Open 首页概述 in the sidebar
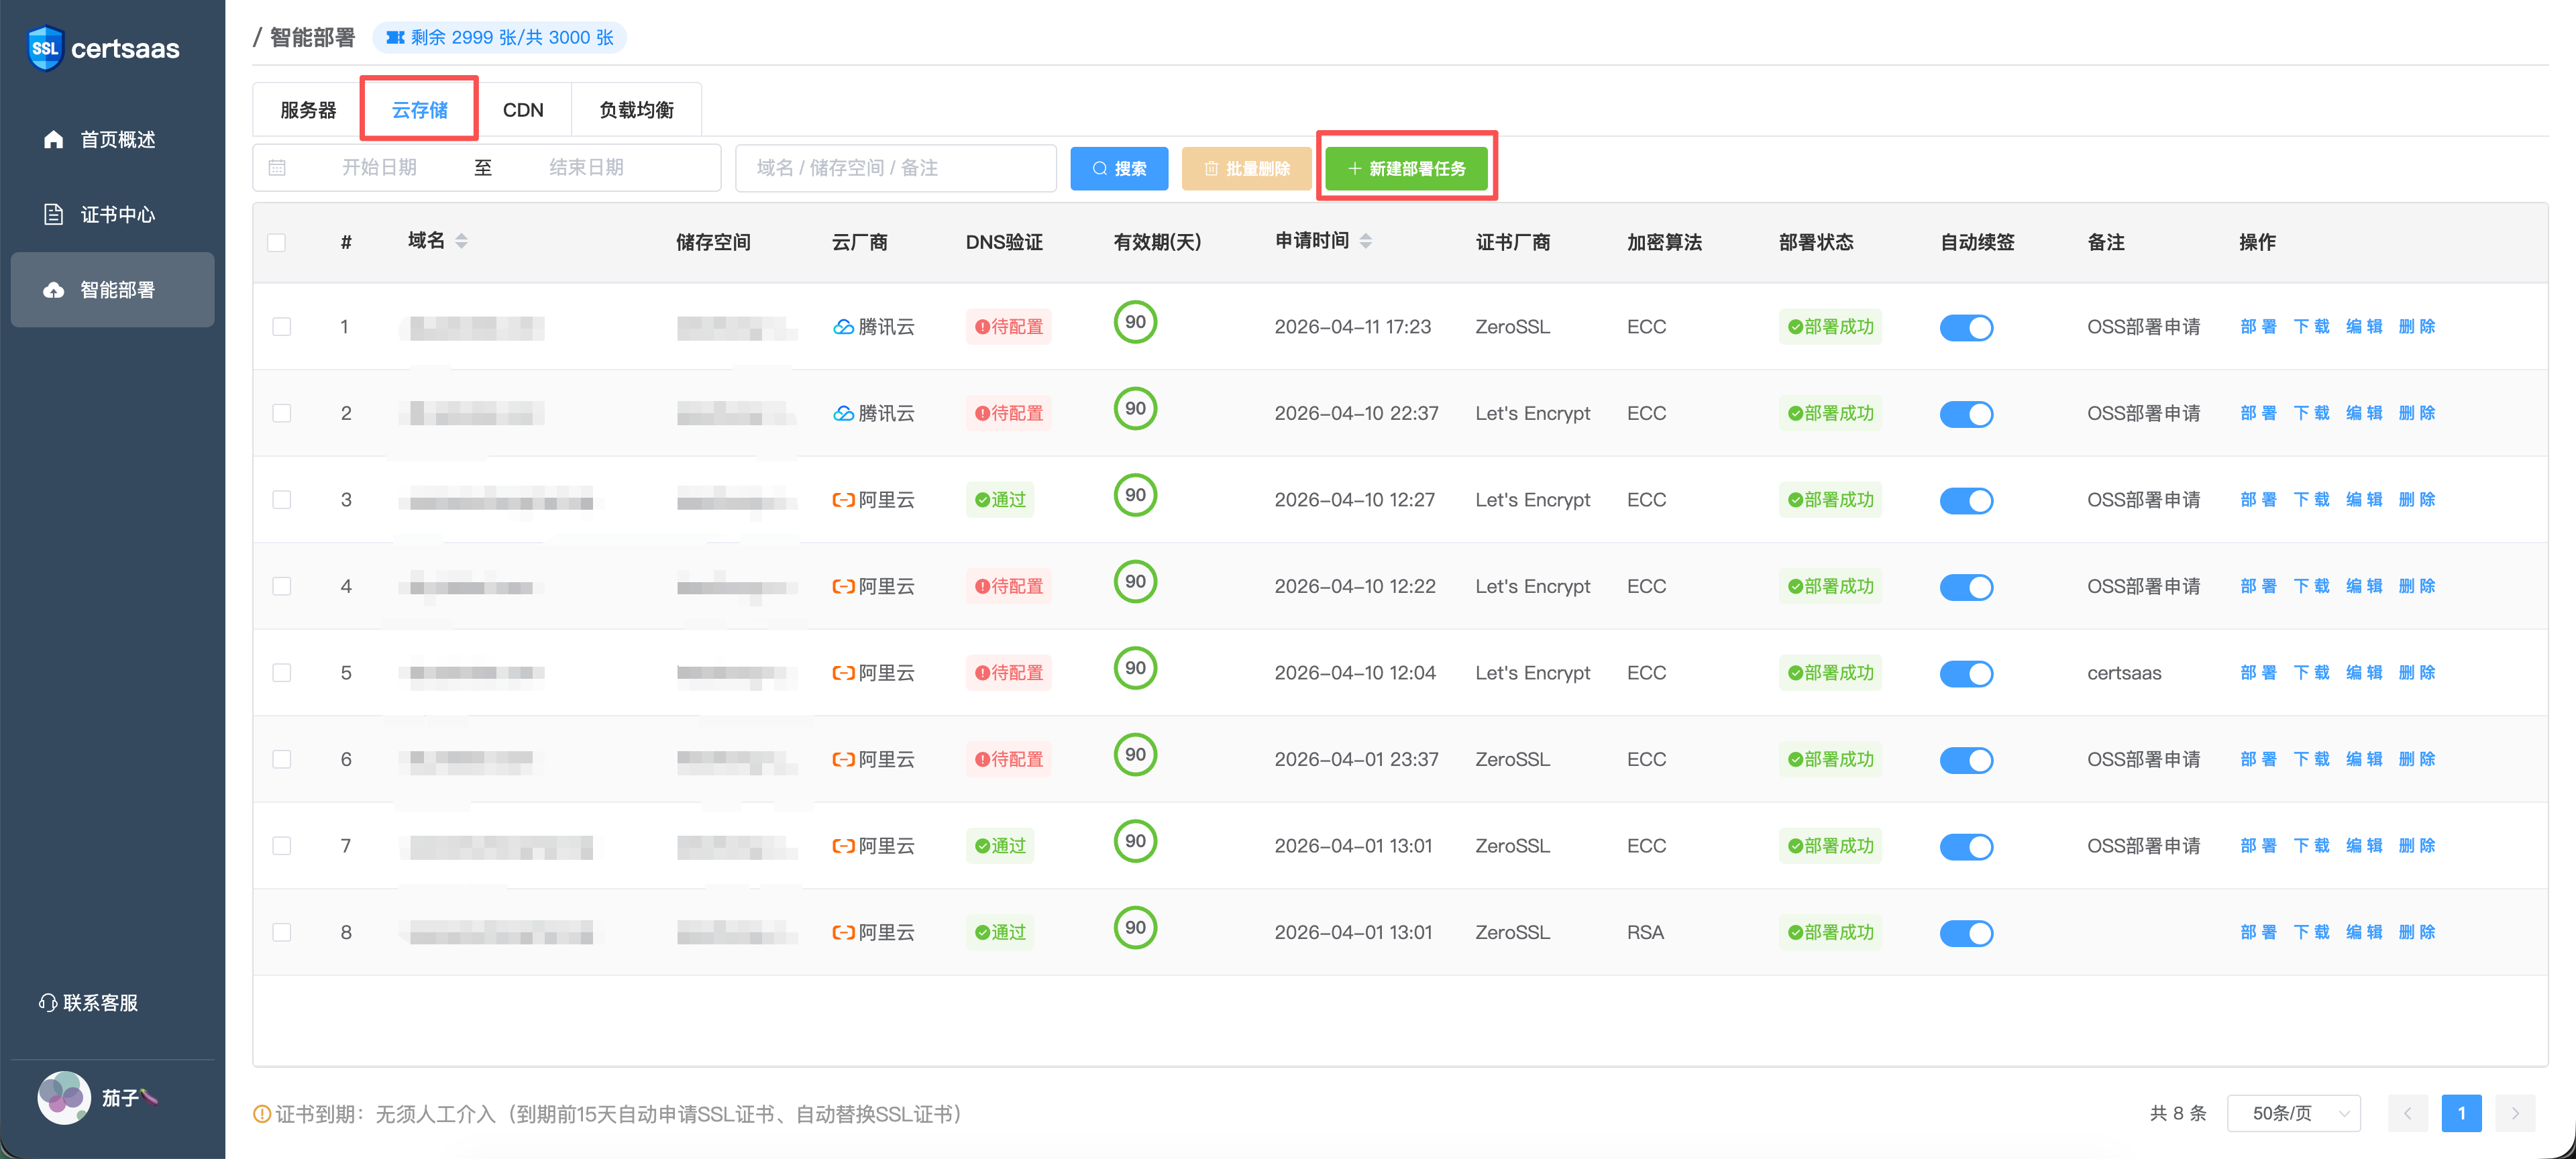 tap(112, 139)
